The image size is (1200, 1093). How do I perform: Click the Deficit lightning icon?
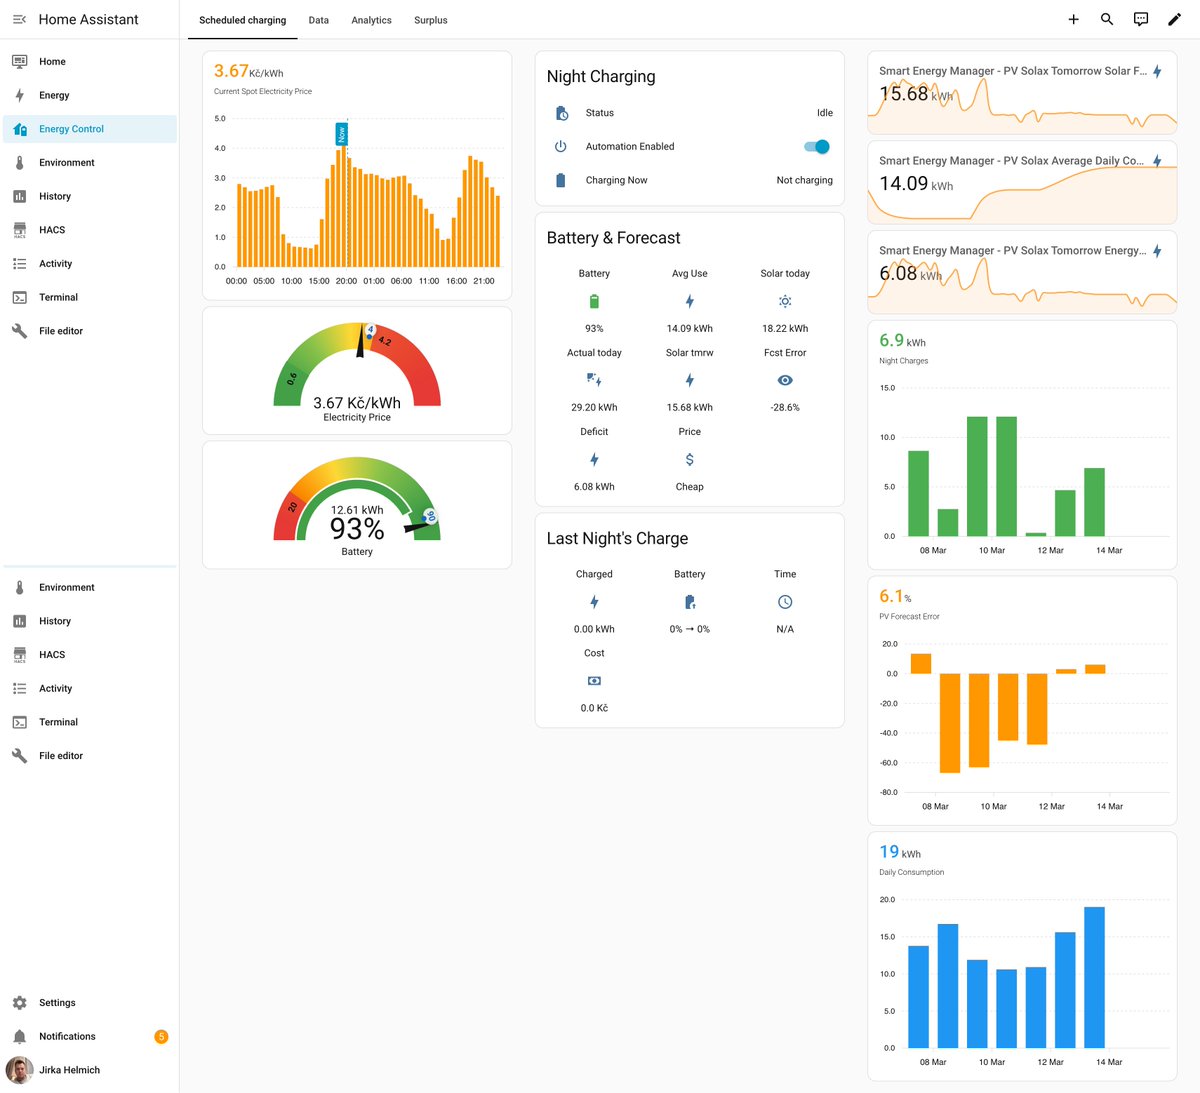click(x=594, y=460)
